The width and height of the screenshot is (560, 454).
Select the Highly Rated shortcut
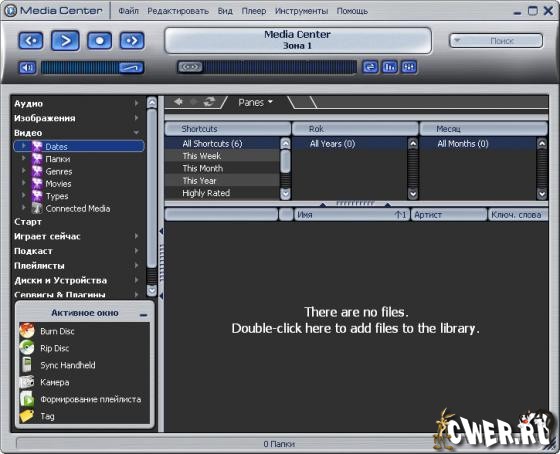222,193
